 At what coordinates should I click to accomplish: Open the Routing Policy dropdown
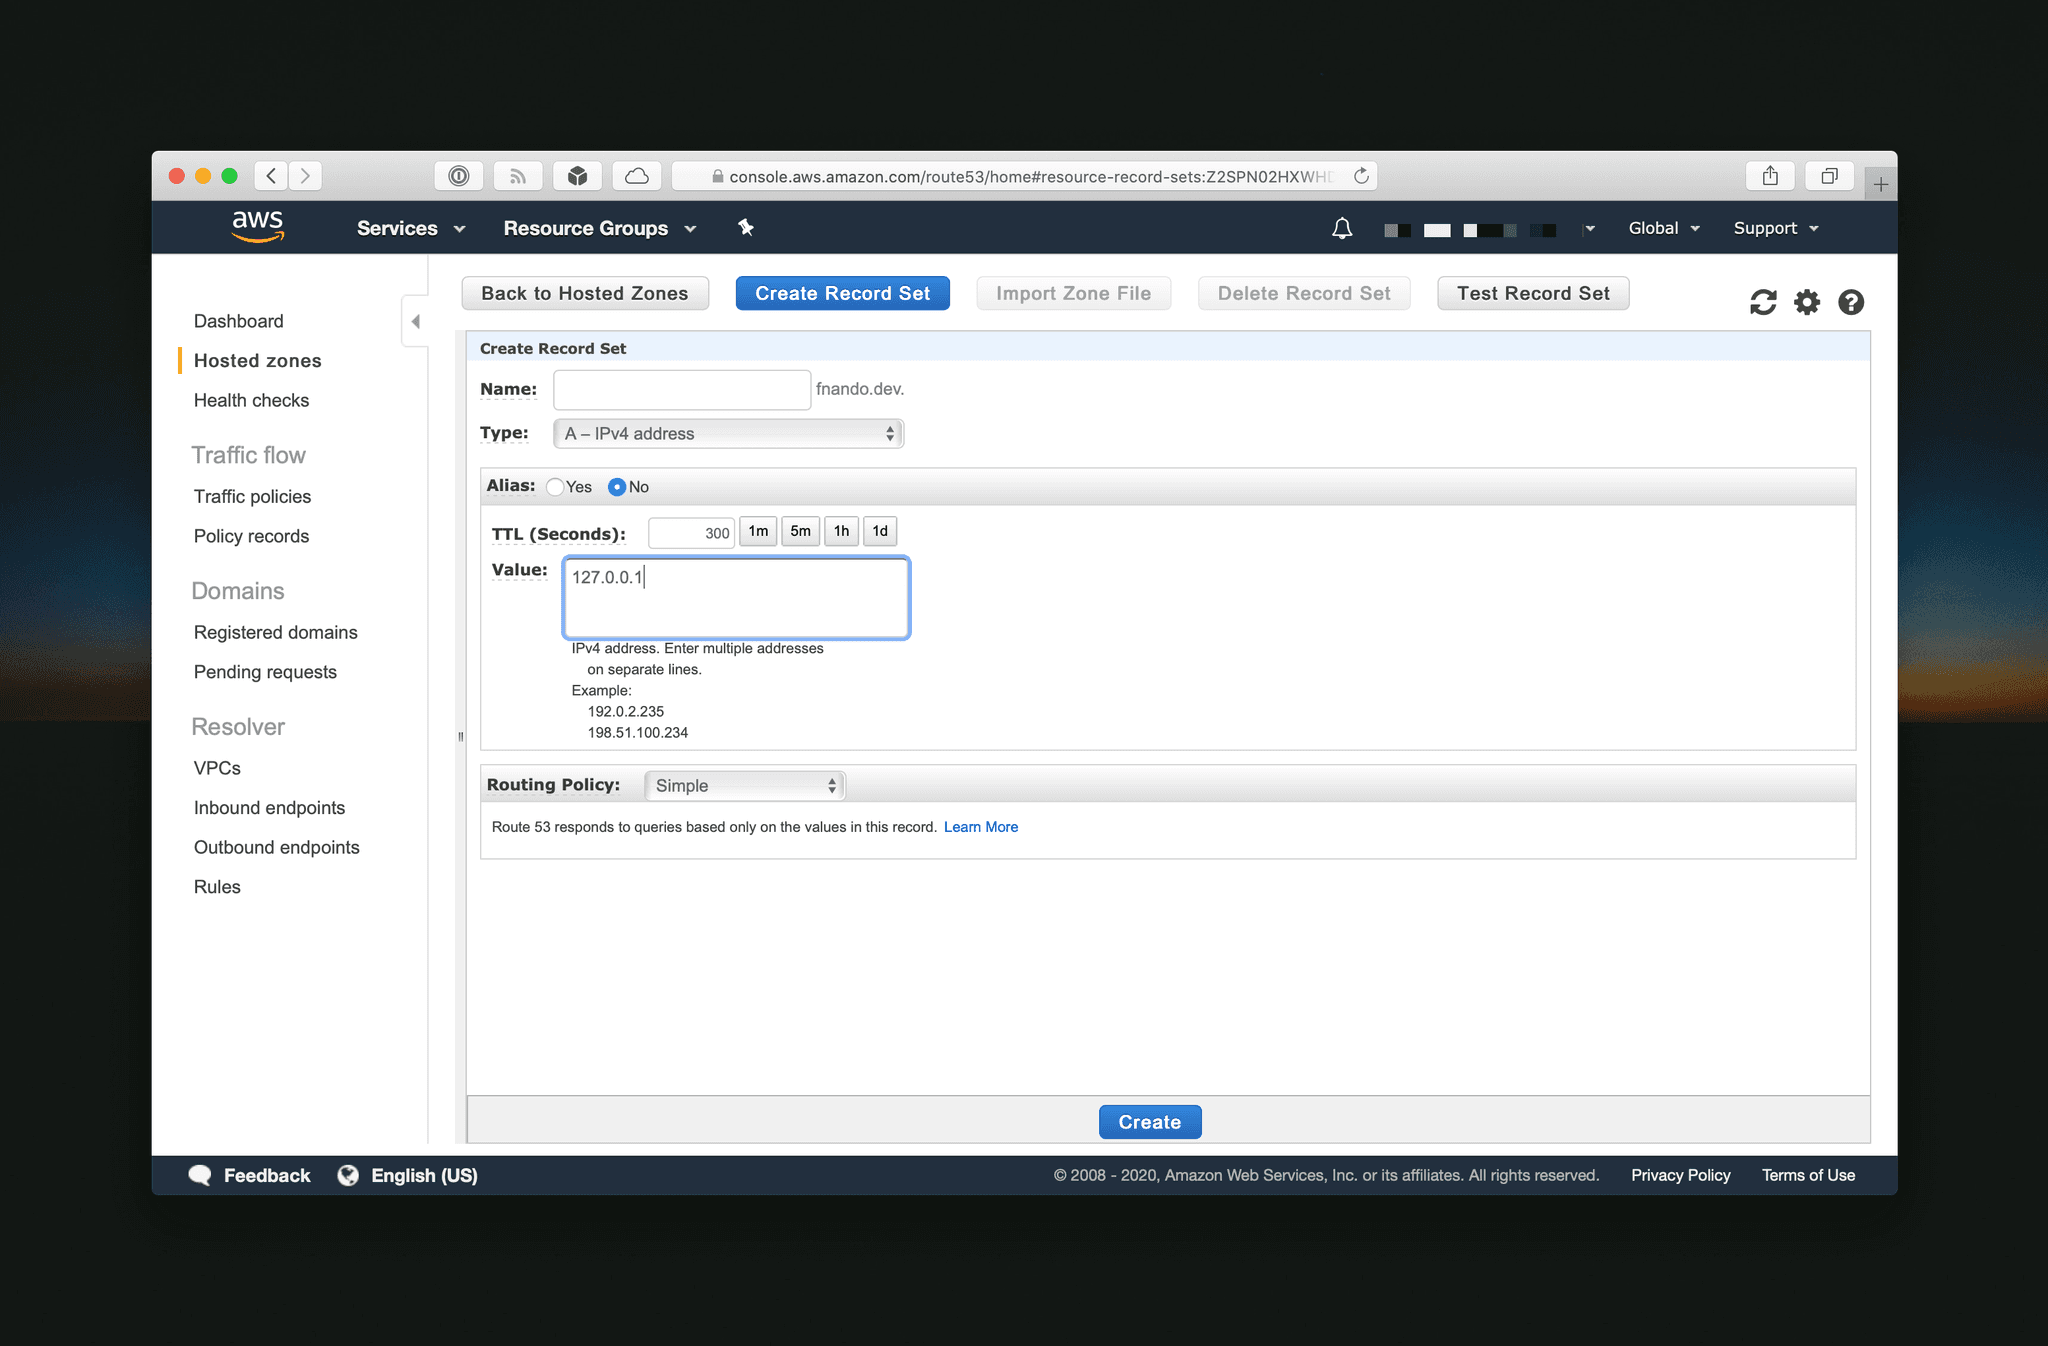click(744, 785)
